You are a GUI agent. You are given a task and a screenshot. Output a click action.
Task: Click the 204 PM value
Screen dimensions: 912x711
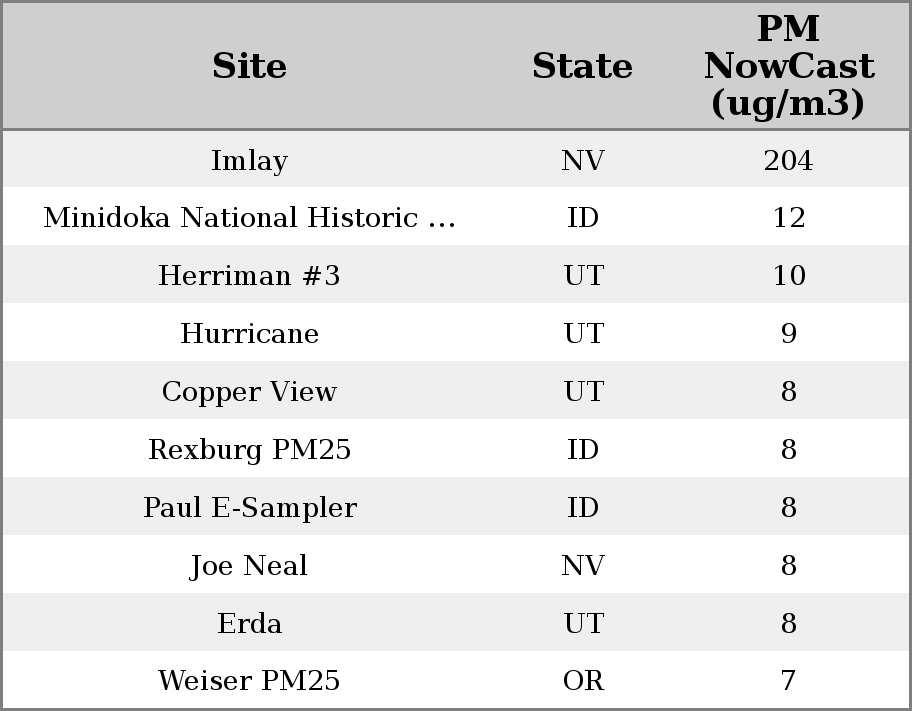[x=788, y=161]
